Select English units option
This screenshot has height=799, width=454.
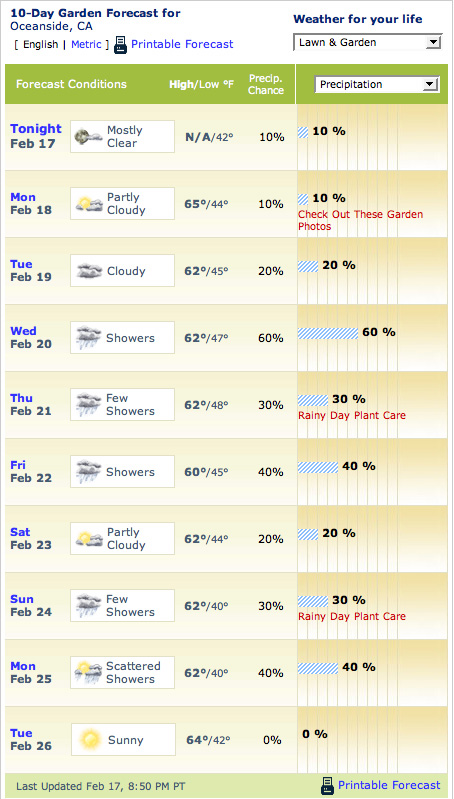[x=40, y=44]
